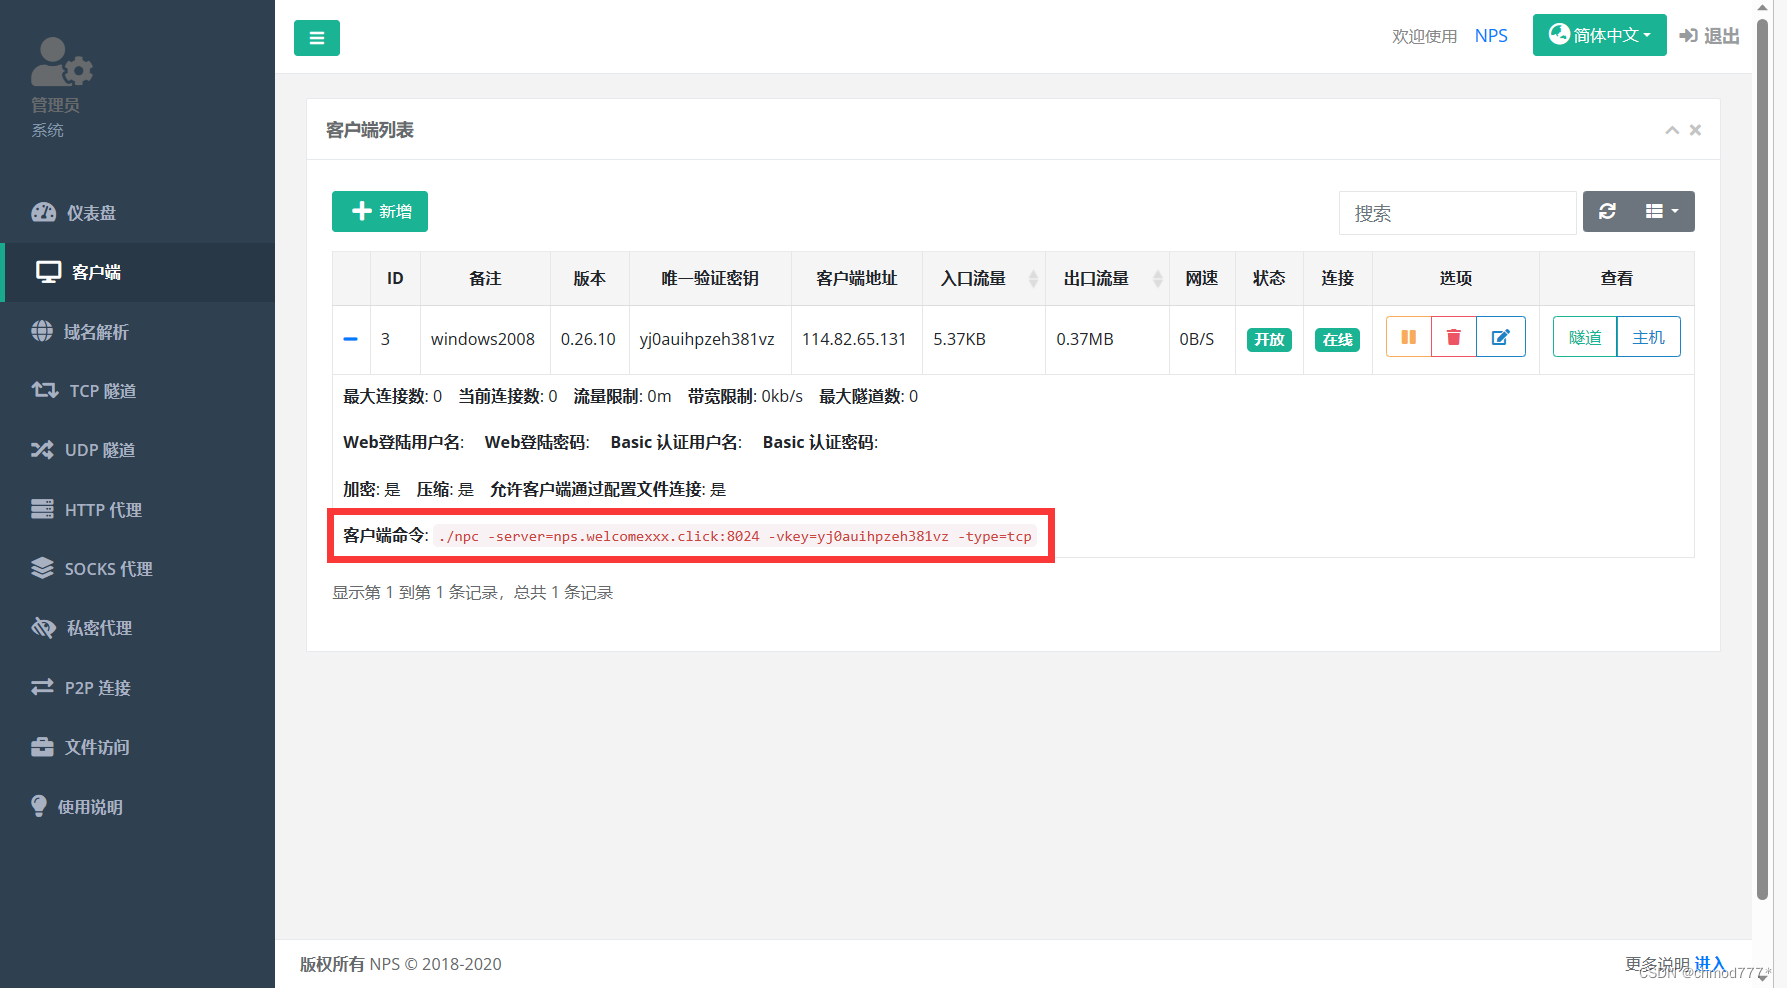Open the column view dropdown next to refresh
This screenshot has width=1787, height=988.
pyautogui.click(x=1660, y=211)
